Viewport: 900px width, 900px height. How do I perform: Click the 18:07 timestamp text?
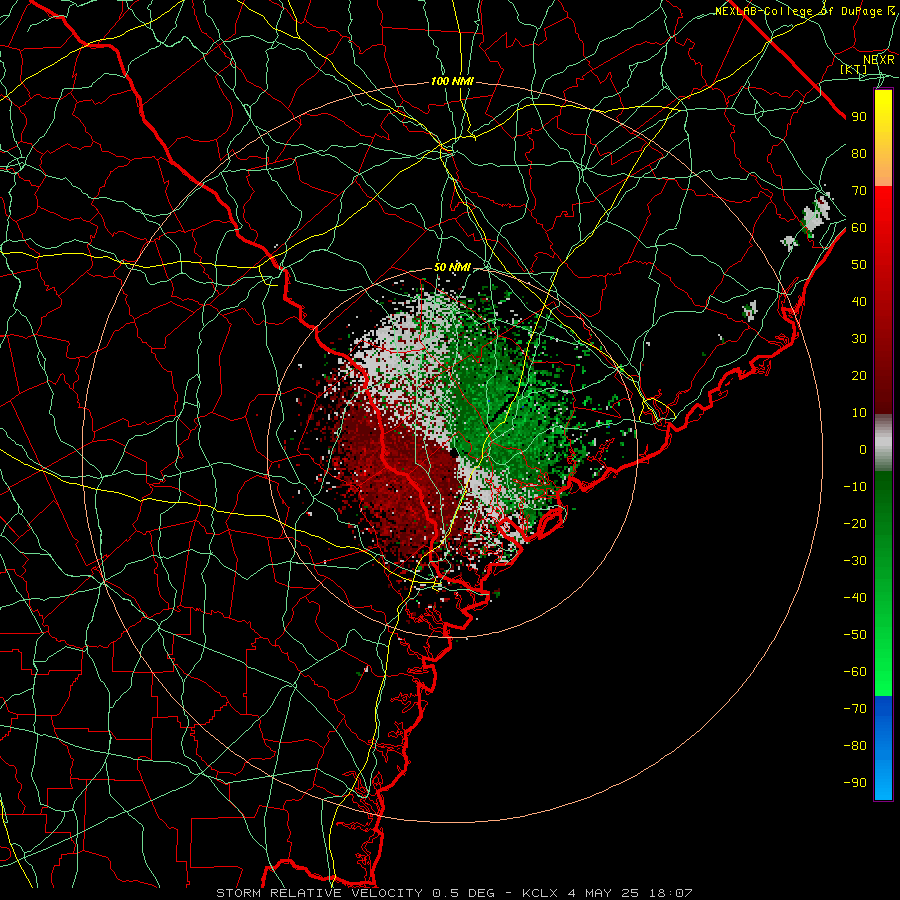pos(670,893)
